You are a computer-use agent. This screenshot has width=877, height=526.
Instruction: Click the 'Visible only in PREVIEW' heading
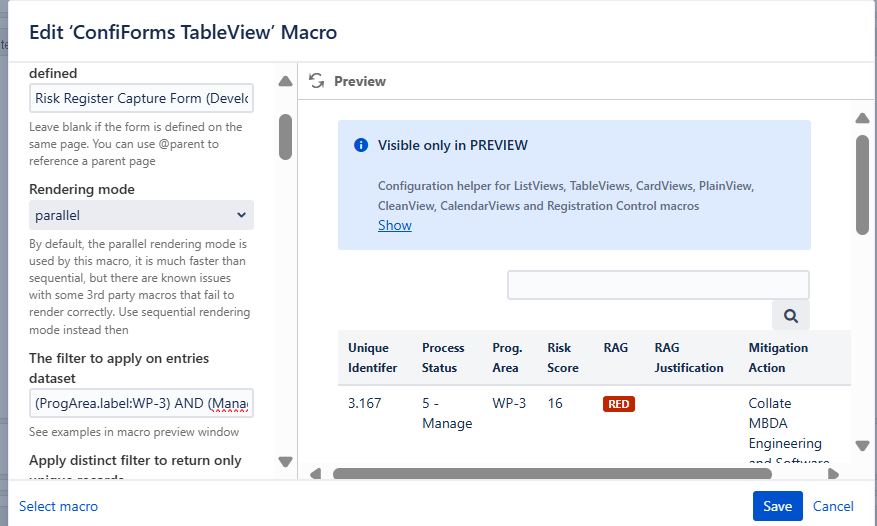point(452,145)
